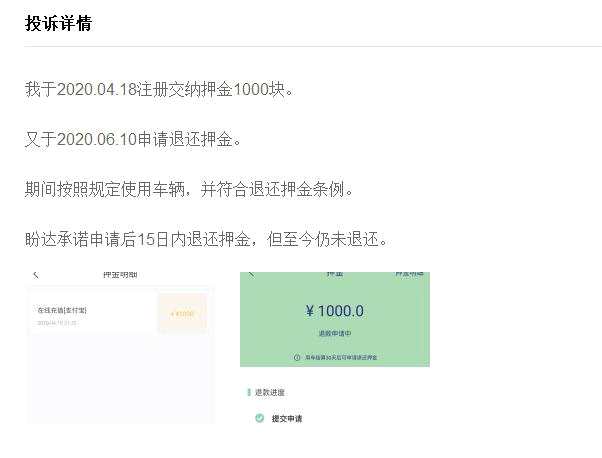The height and width of the screenshot is (458, 602).
Task: Click the info circle icon in green banner
Action: (297, 357)
